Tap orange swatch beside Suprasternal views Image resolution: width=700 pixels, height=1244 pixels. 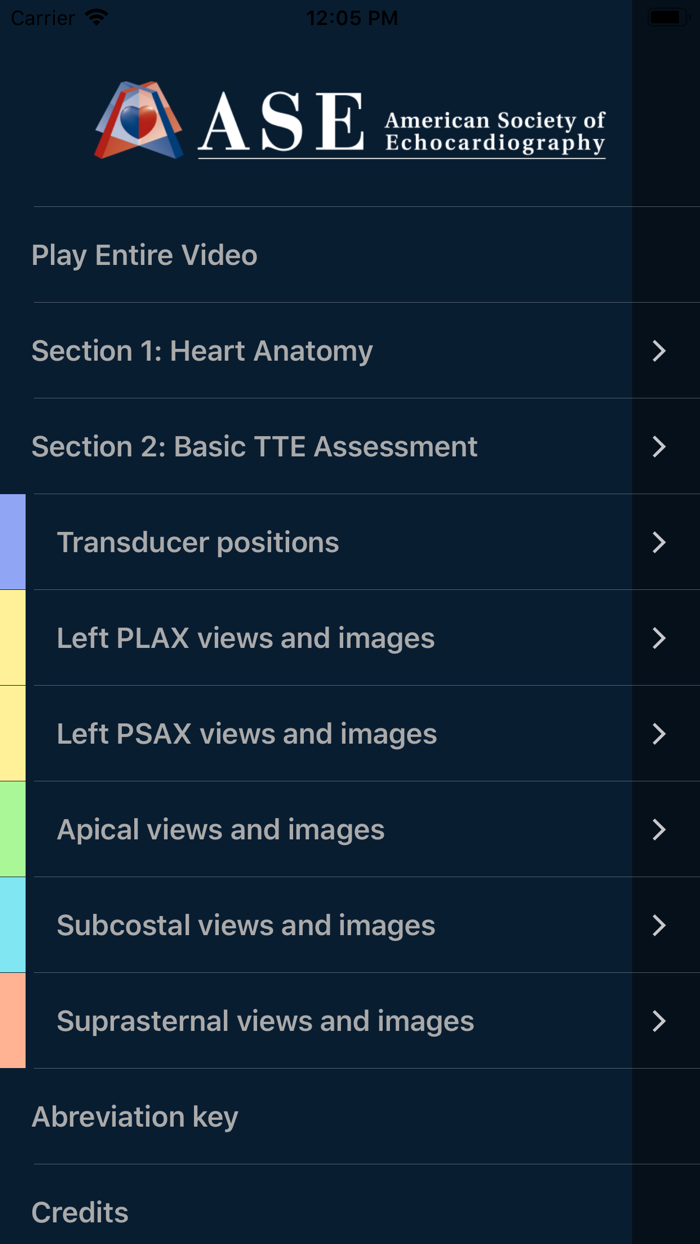(13, 1021)
